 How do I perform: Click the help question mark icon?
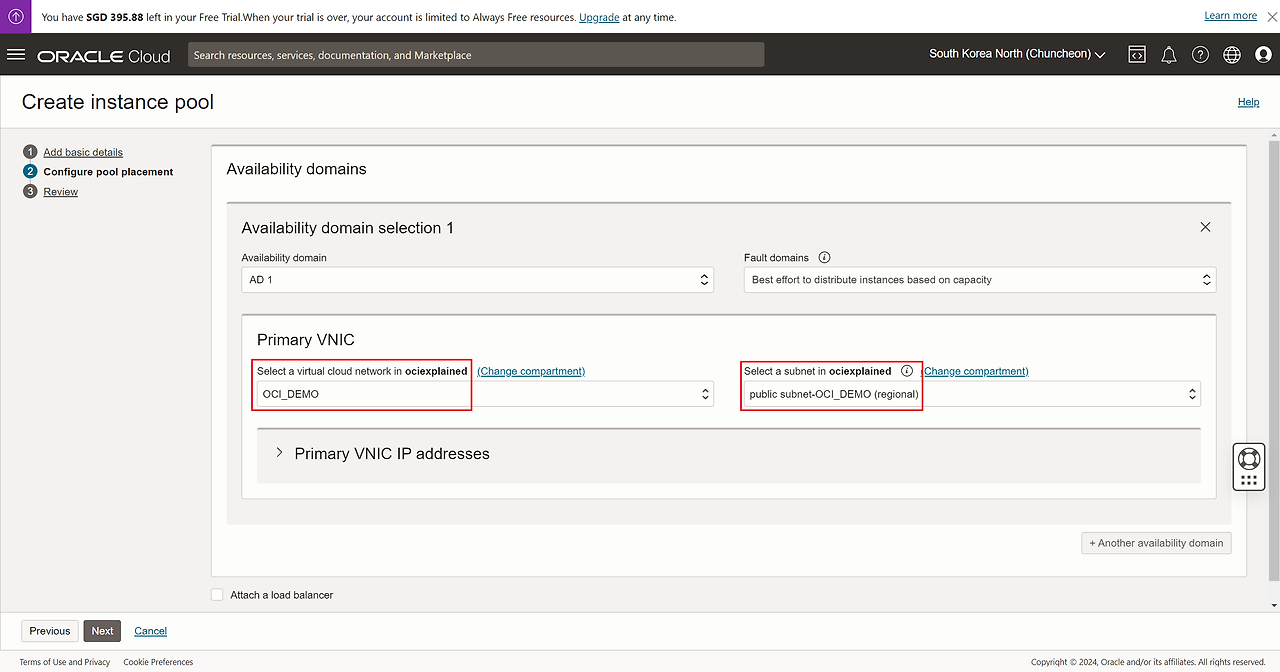pyautogui.click(x=1200, y=55)
